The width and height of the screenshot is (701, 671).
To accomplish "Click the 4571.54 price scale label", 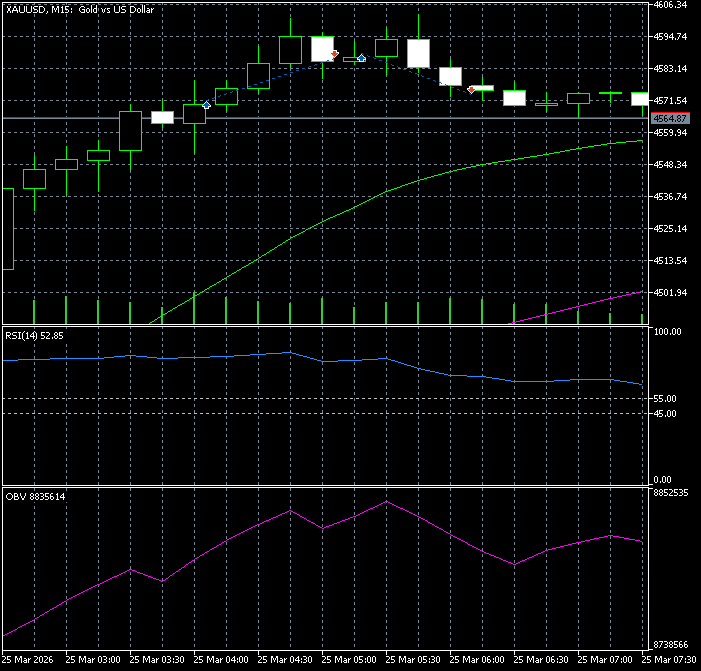I will click(x=670, y=101).
